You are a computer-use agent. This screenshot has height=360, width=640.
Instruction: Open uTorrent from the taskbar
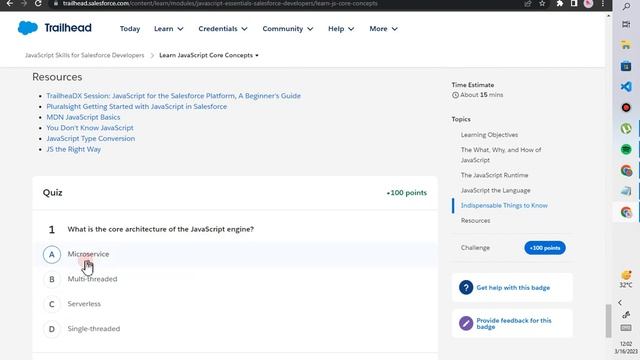coord(626,128)
